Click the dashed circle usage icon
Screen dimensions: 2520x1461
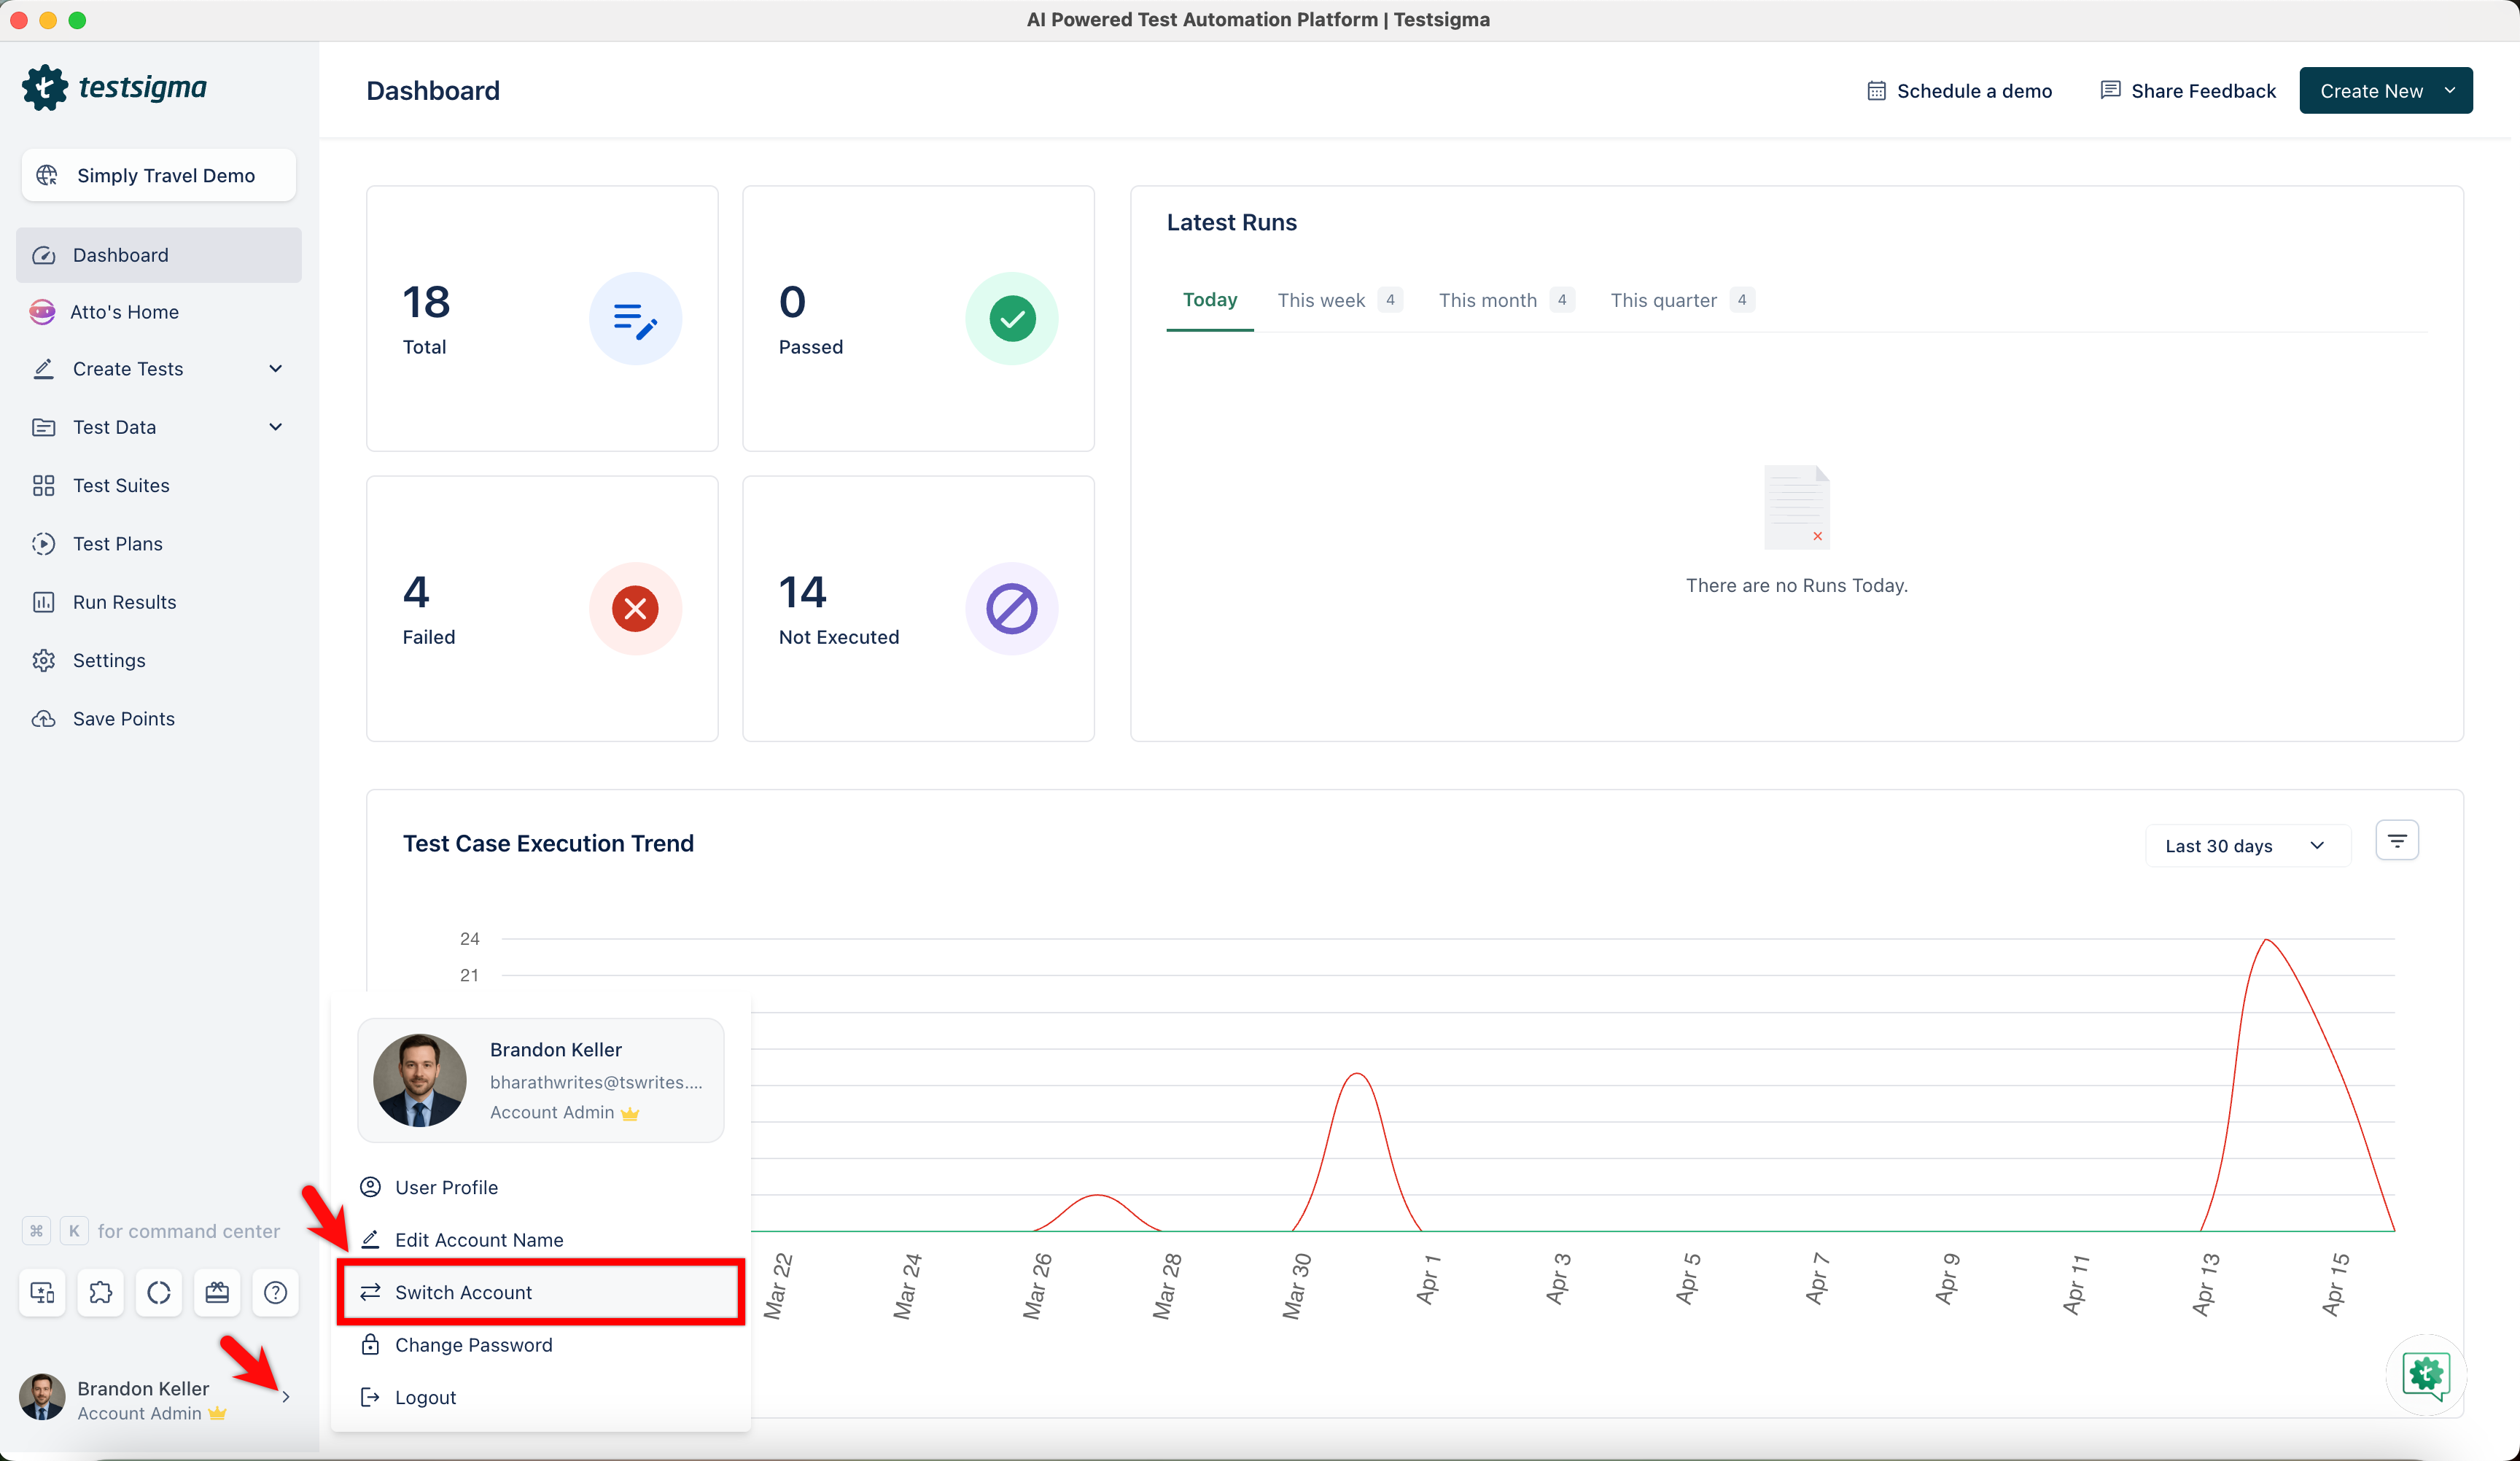(x=159, y=1292)
